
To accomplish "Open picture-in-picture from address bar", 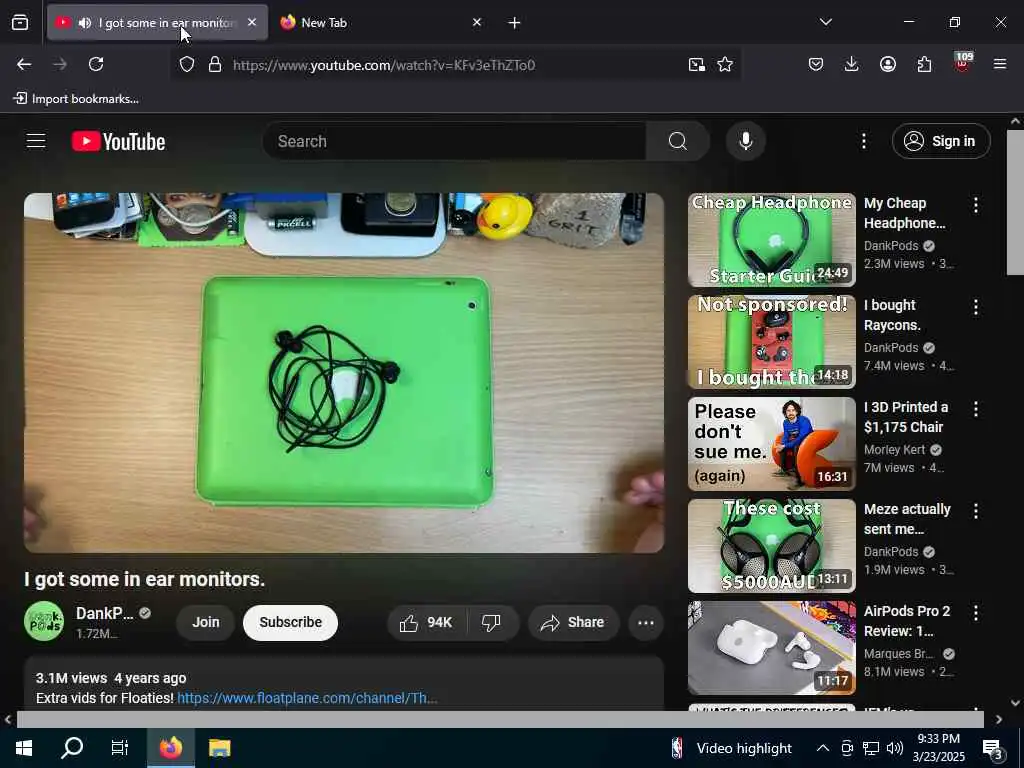I will coord(697,65).
